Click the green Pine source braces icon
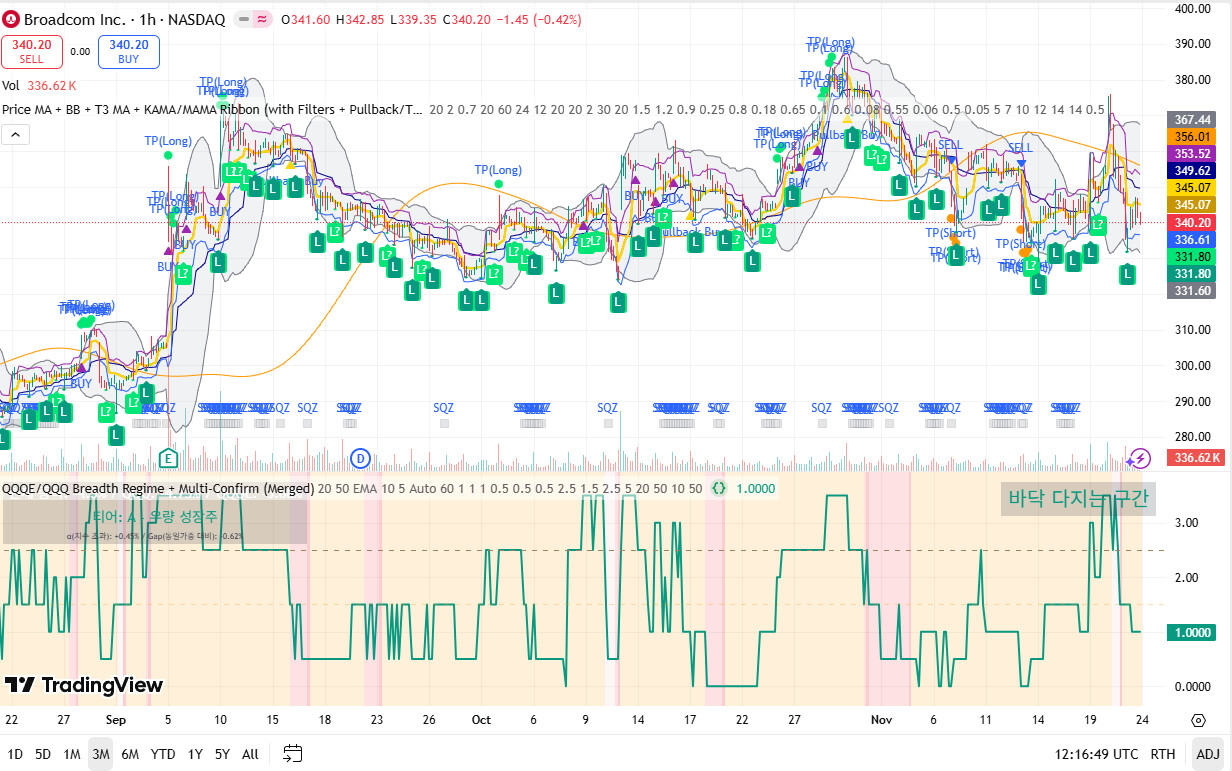1232x771 pixels. pos(718,488)
